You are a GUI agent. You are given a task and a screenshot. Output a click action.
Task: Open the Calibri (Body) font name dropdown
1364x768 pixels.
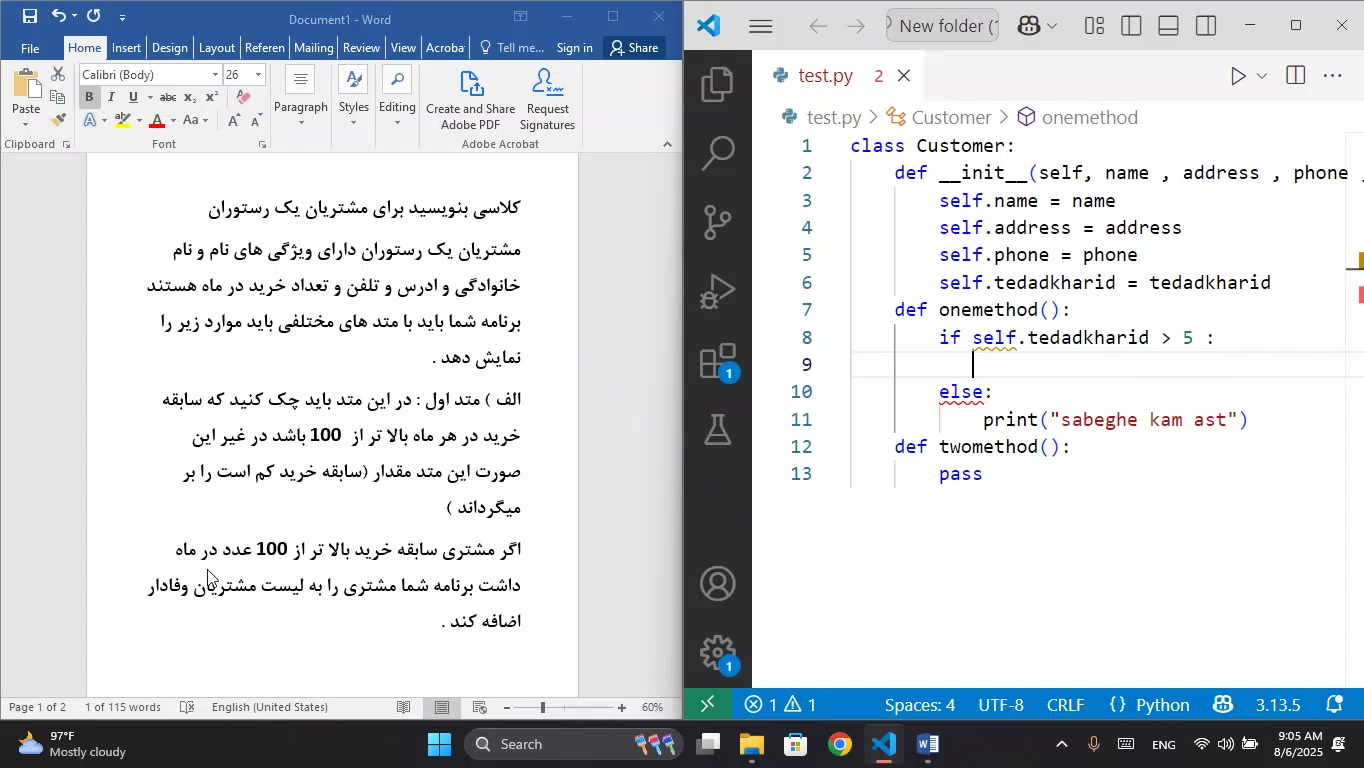[x=215, y=75]
